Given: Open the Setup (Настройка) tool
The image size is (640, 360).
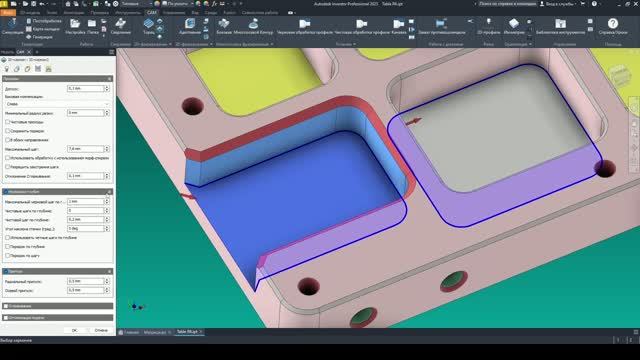Looking at the screenshot, I should pos(75,26).
